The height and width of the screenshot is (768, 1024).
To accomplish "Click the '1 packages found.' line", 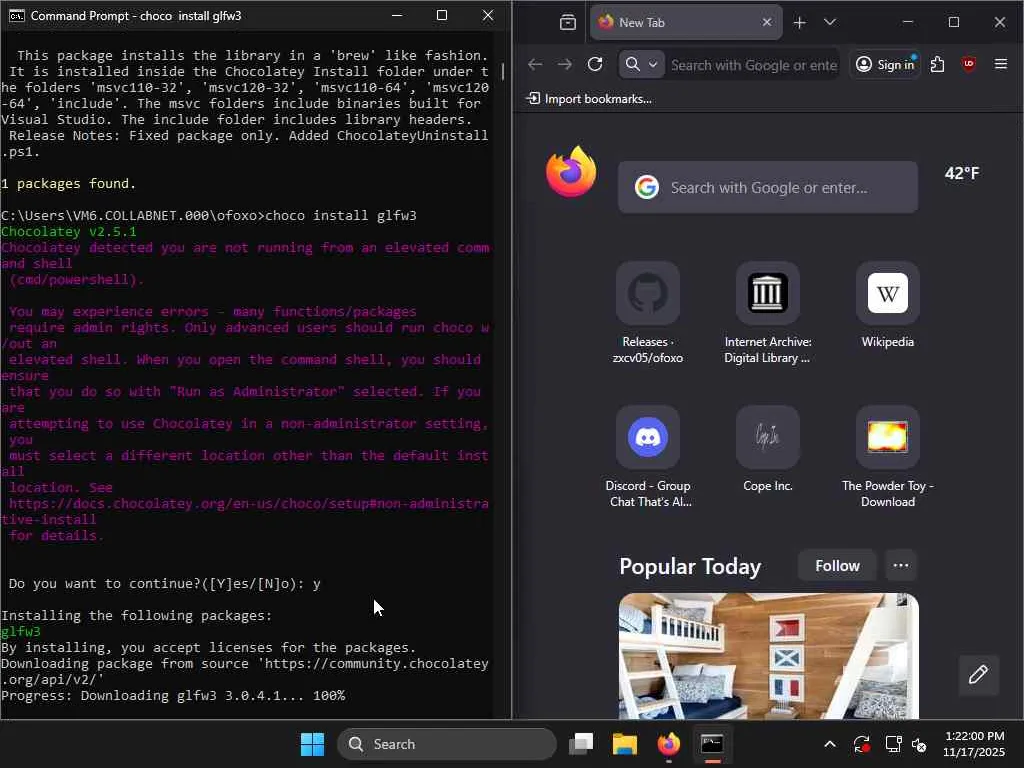I will coord(69,184).
